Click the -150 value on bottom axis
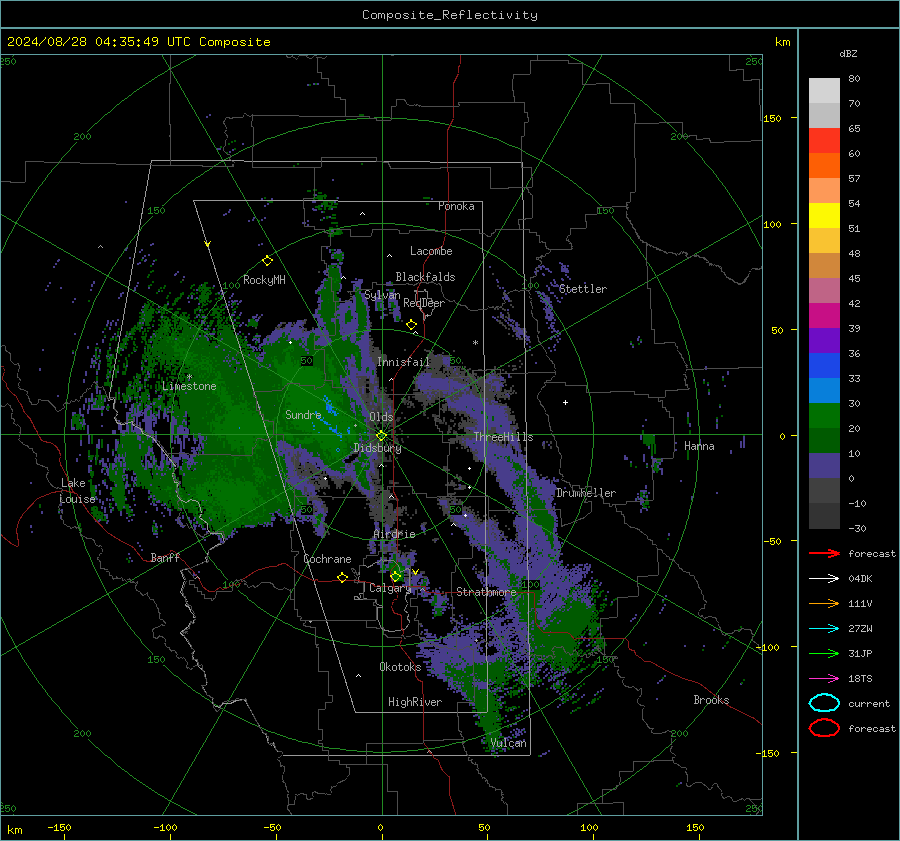 [59, 827]
